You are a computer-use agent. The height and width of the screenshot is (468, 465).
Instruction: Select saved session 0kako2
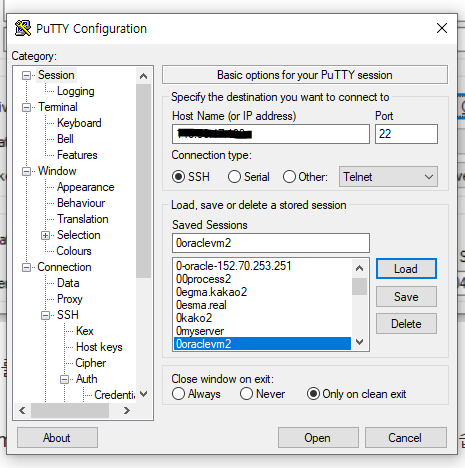point(262,318)
